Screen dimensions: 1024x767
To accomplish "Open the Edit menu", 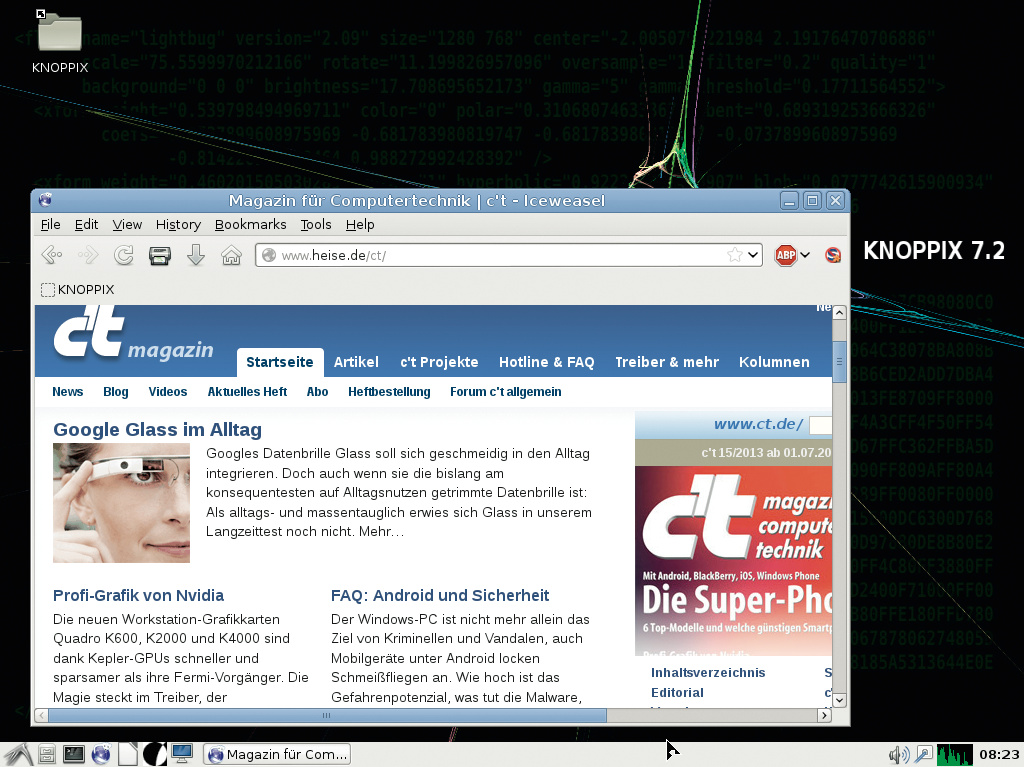I will (x=86, y=224).
